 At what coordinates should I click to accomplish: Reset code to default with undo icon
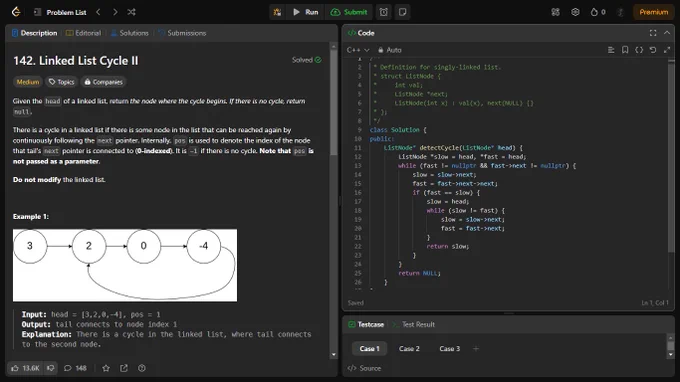653,50
